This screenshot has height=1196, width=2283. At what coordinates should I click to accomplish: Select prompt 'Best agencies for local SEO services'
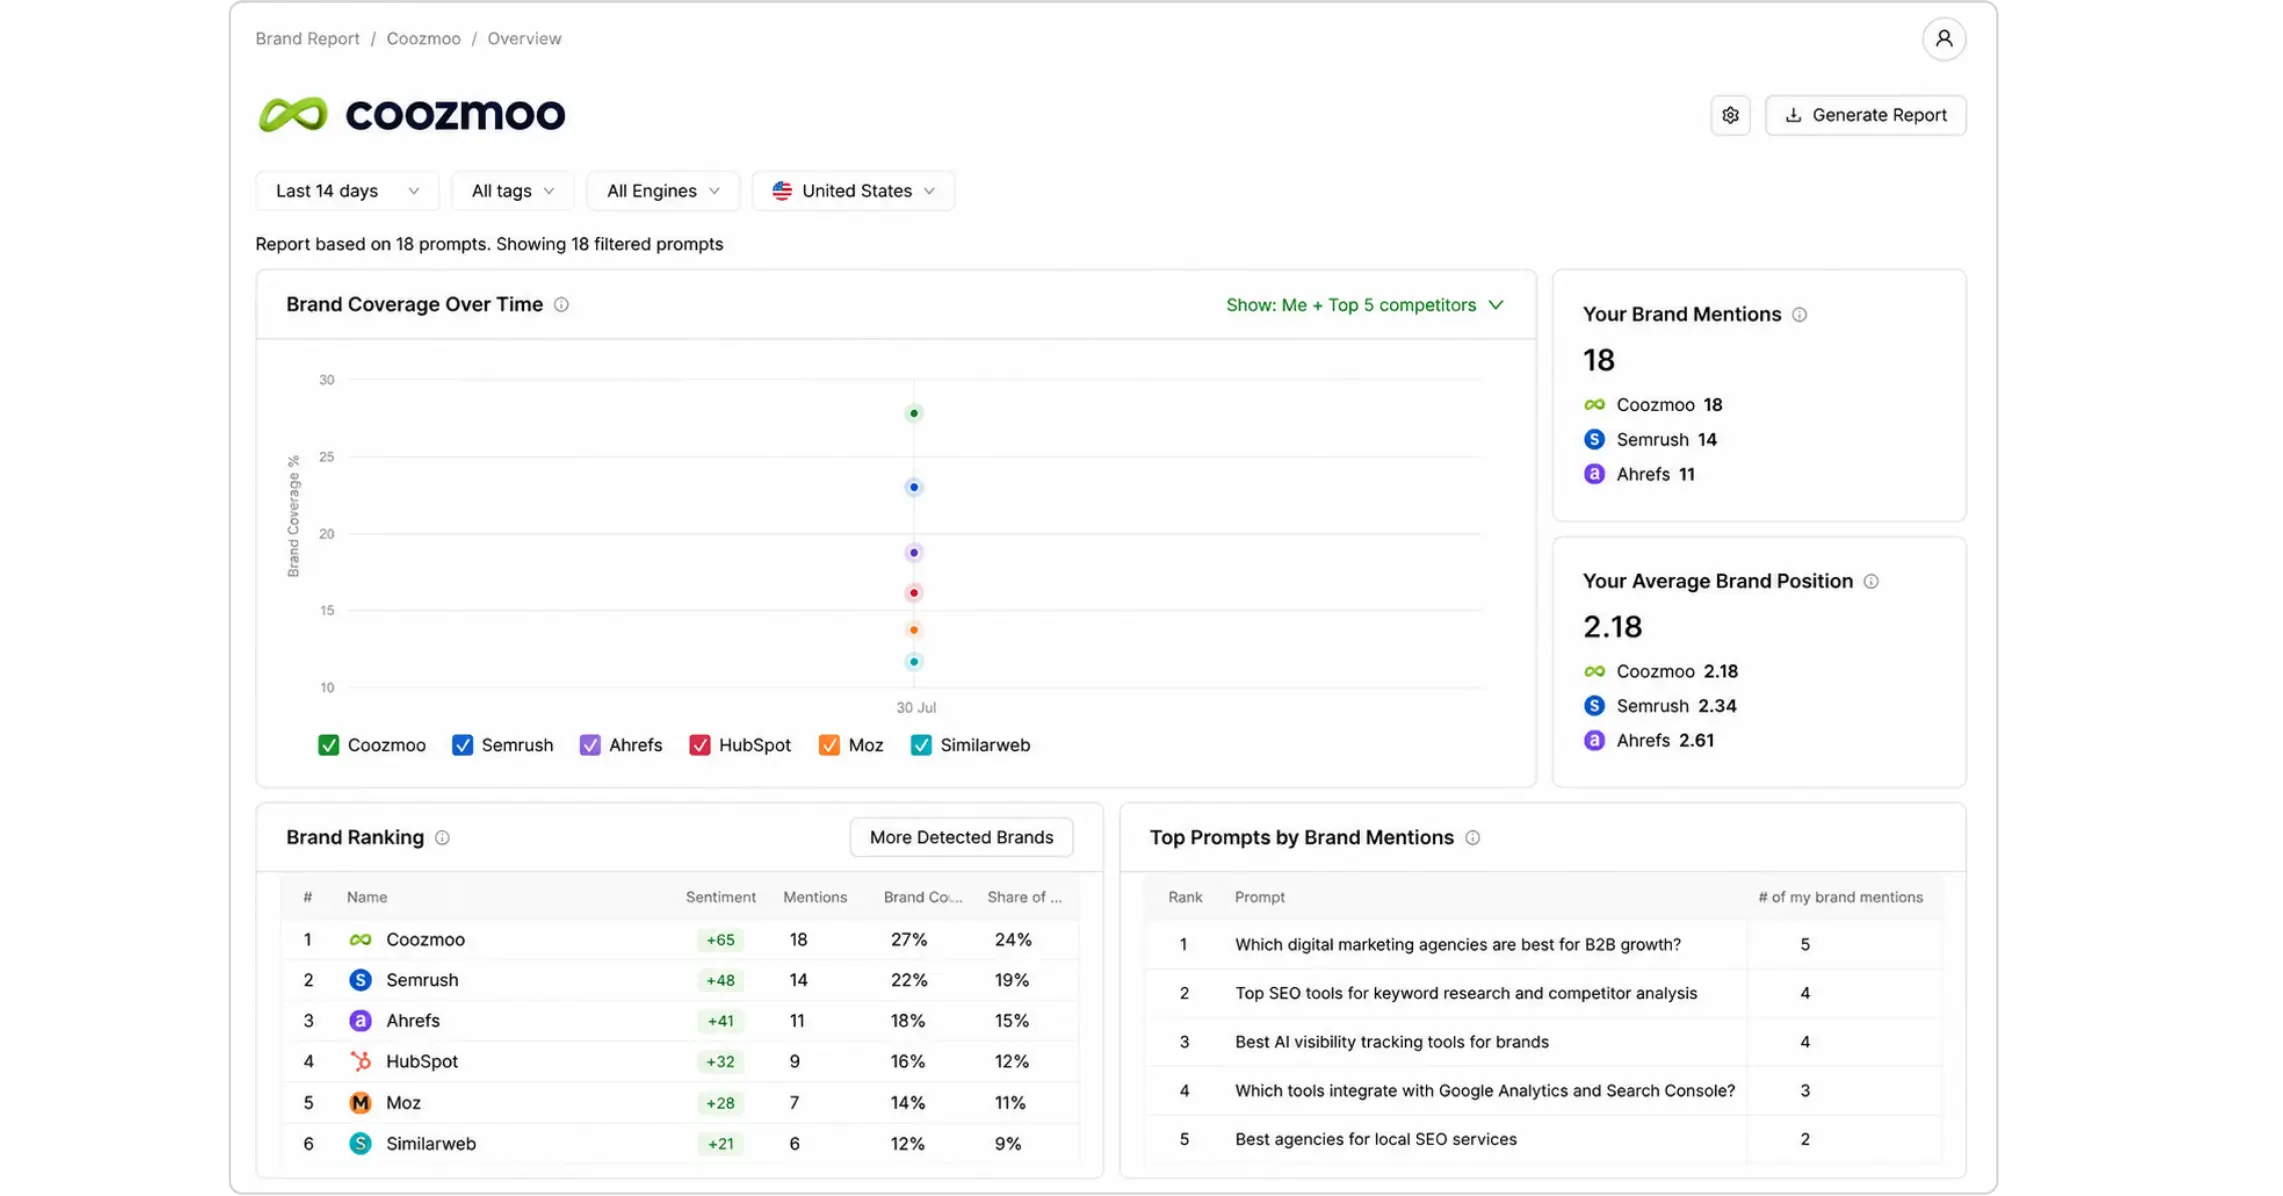[x=1375, y=1140]
